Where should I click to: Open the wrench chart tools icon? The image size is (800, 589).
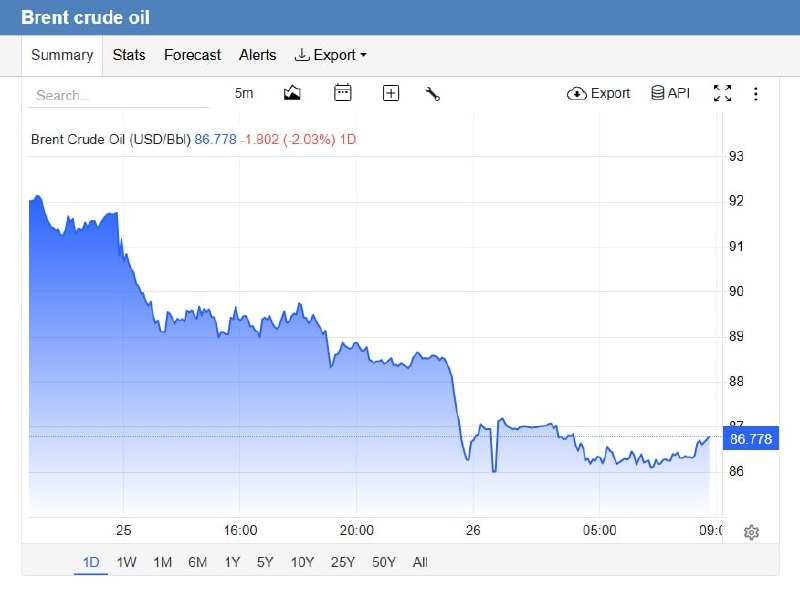[x=433, y=94]
